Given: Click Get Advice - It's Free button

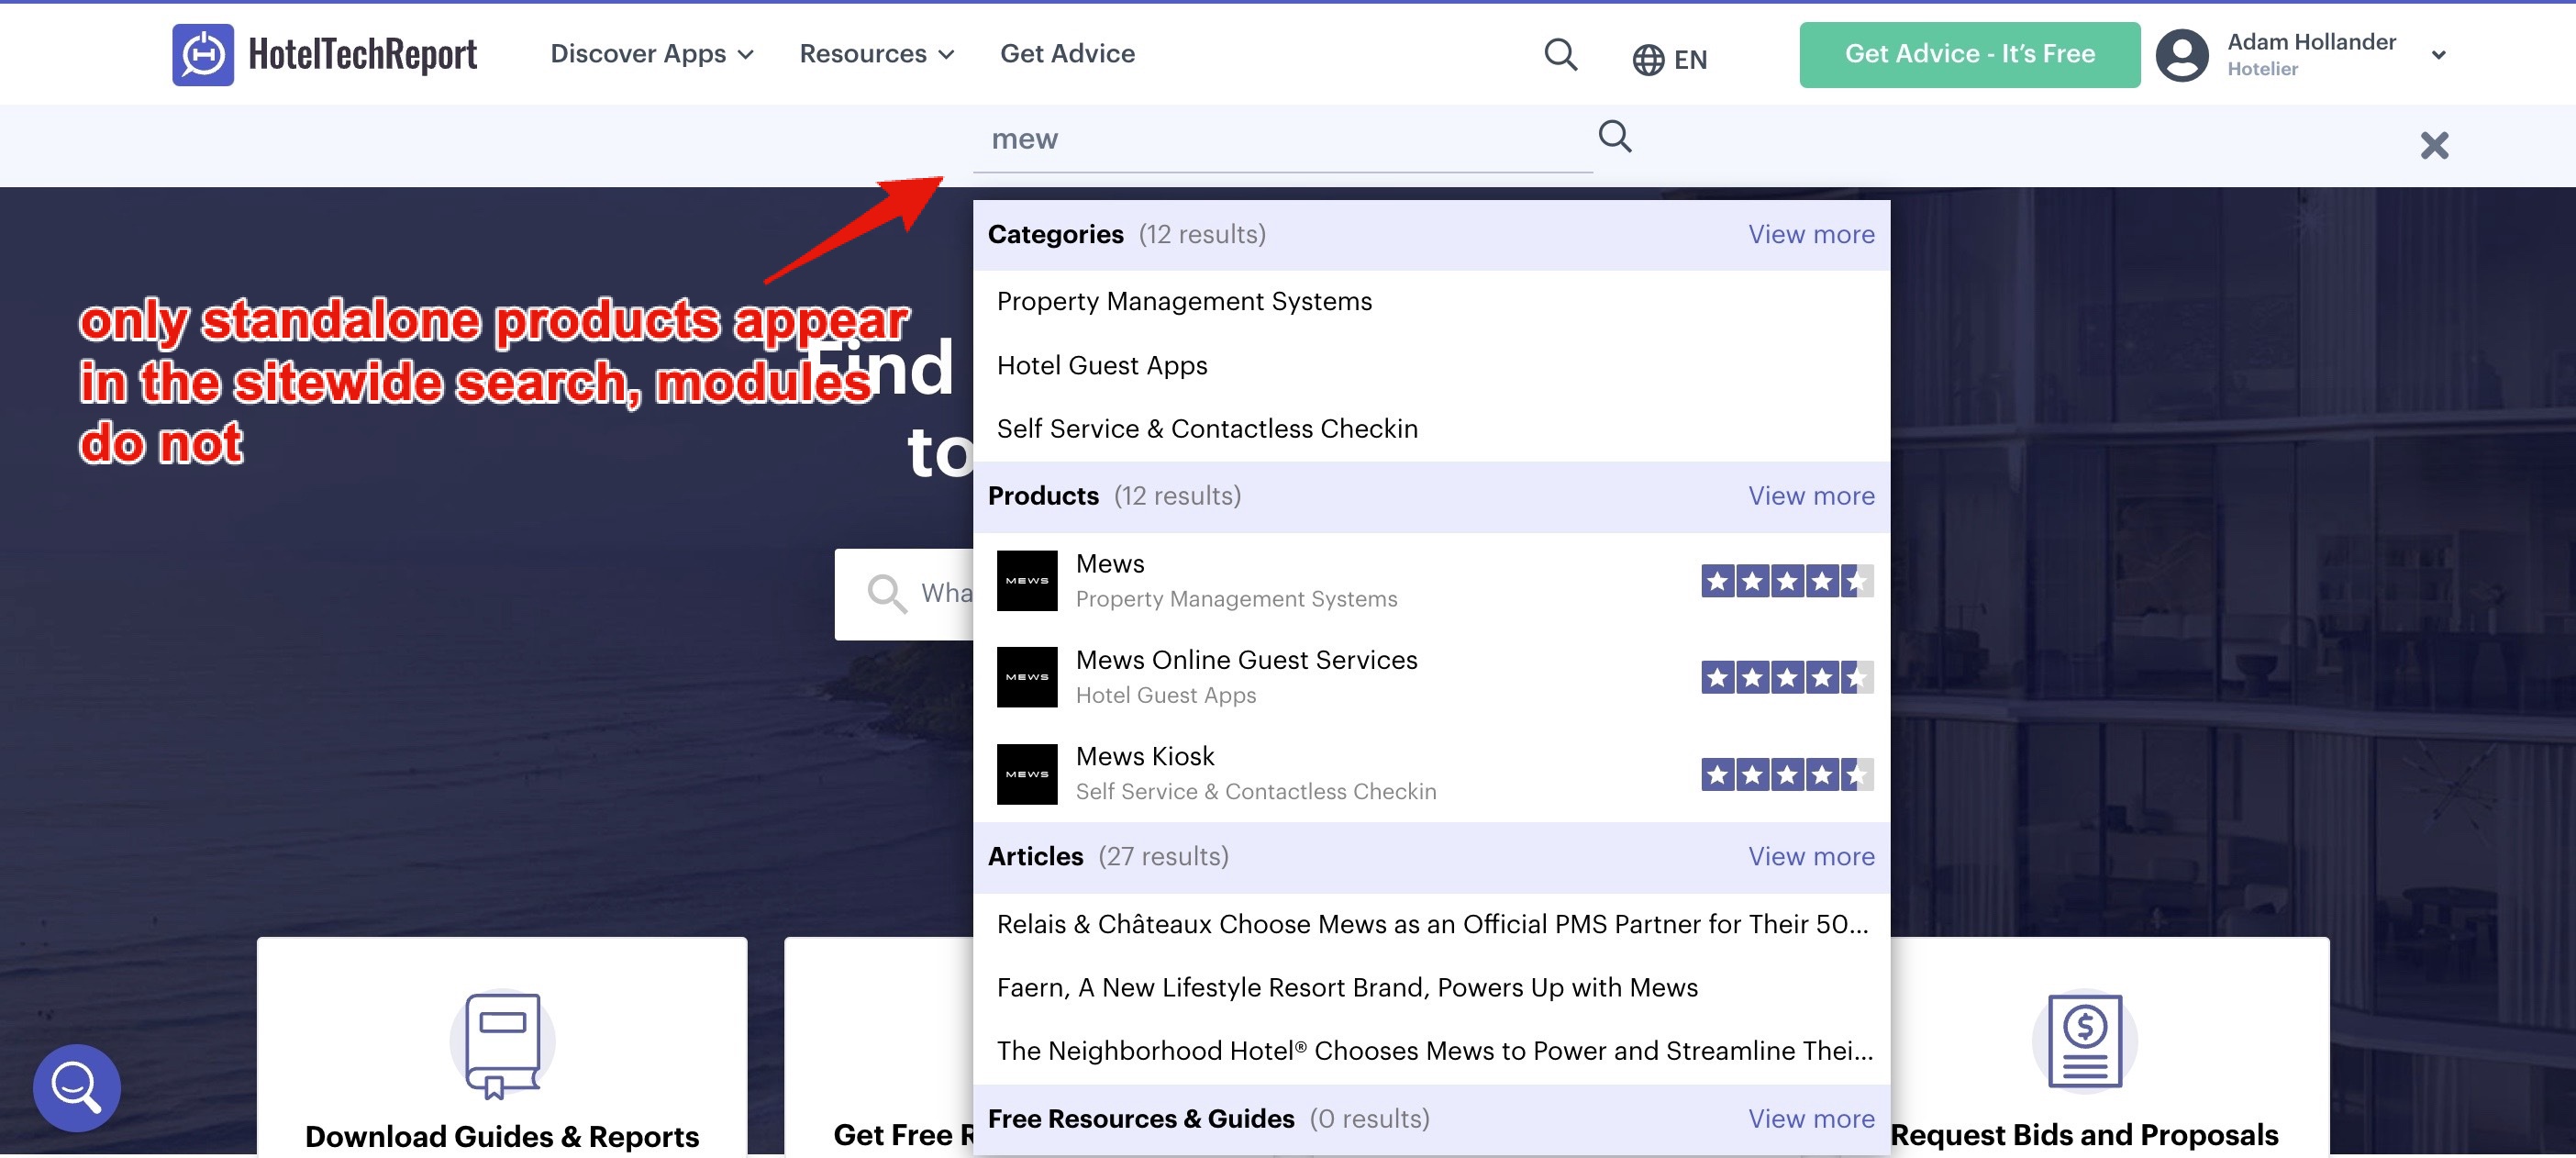Looking at the screenshot, I should [1969, 54].
